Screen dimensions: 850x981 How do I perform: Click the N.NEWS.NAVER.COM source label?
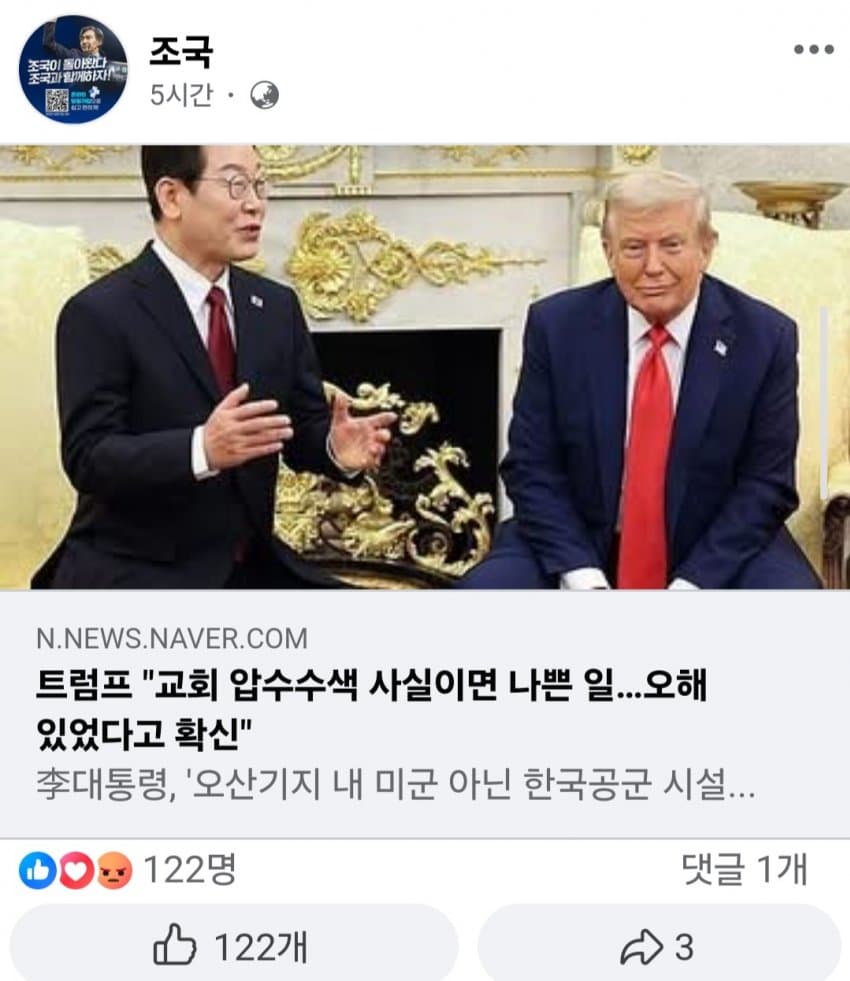point(172,639)
